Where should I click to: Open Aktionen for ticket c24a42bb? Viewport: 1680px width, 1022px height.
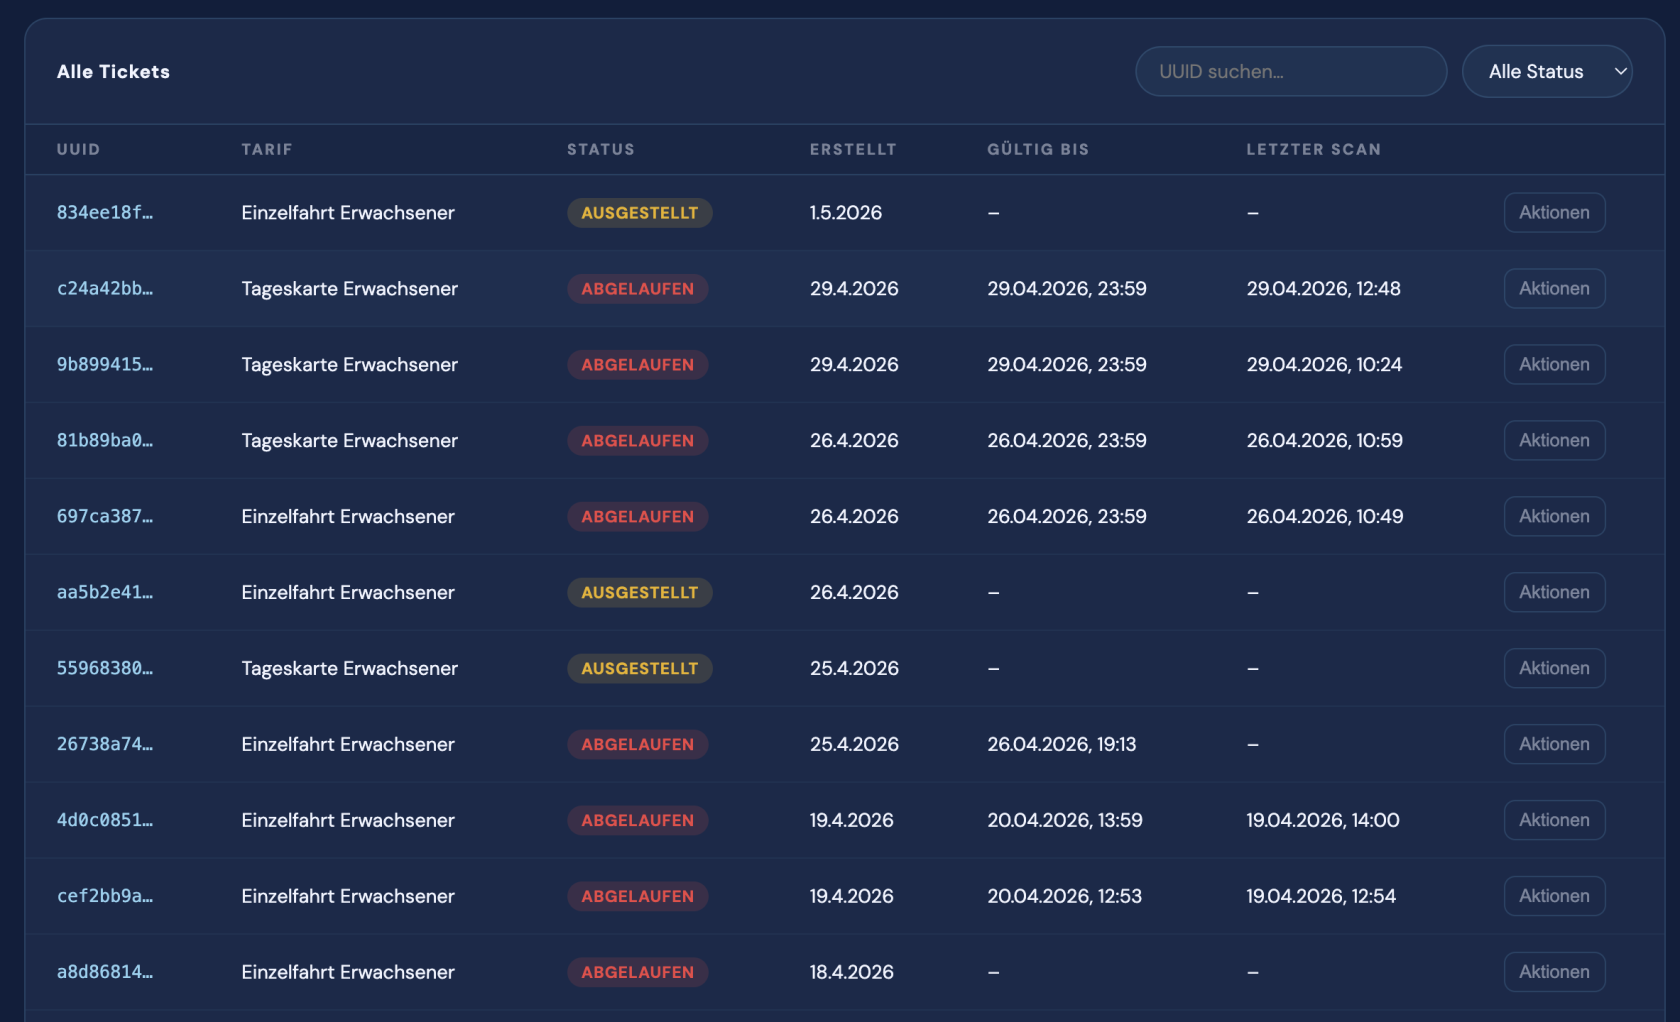pyautogui.click(x=1554, y=289)
